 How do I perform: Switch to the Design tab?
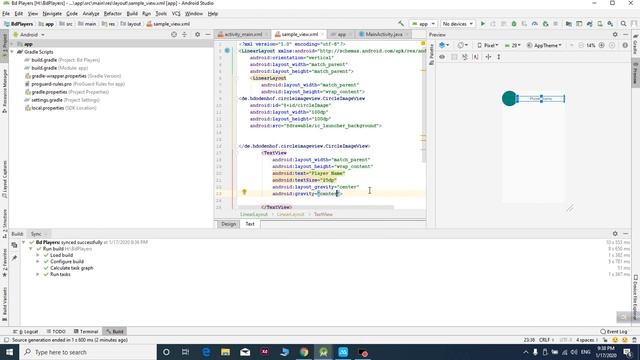coord(229,224)
